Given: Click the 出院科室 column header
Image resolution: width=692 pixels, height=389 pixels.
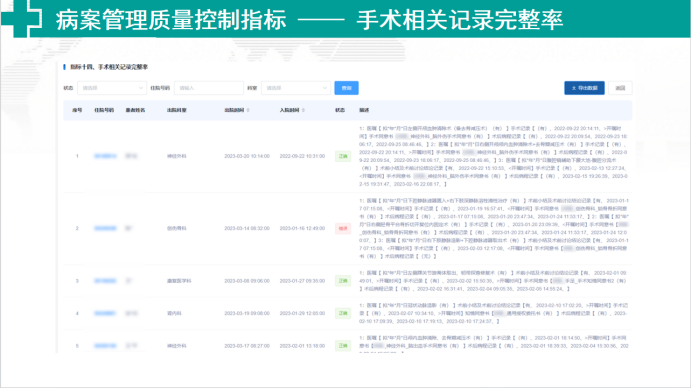Looking at the screenshot, I should 177,110.
